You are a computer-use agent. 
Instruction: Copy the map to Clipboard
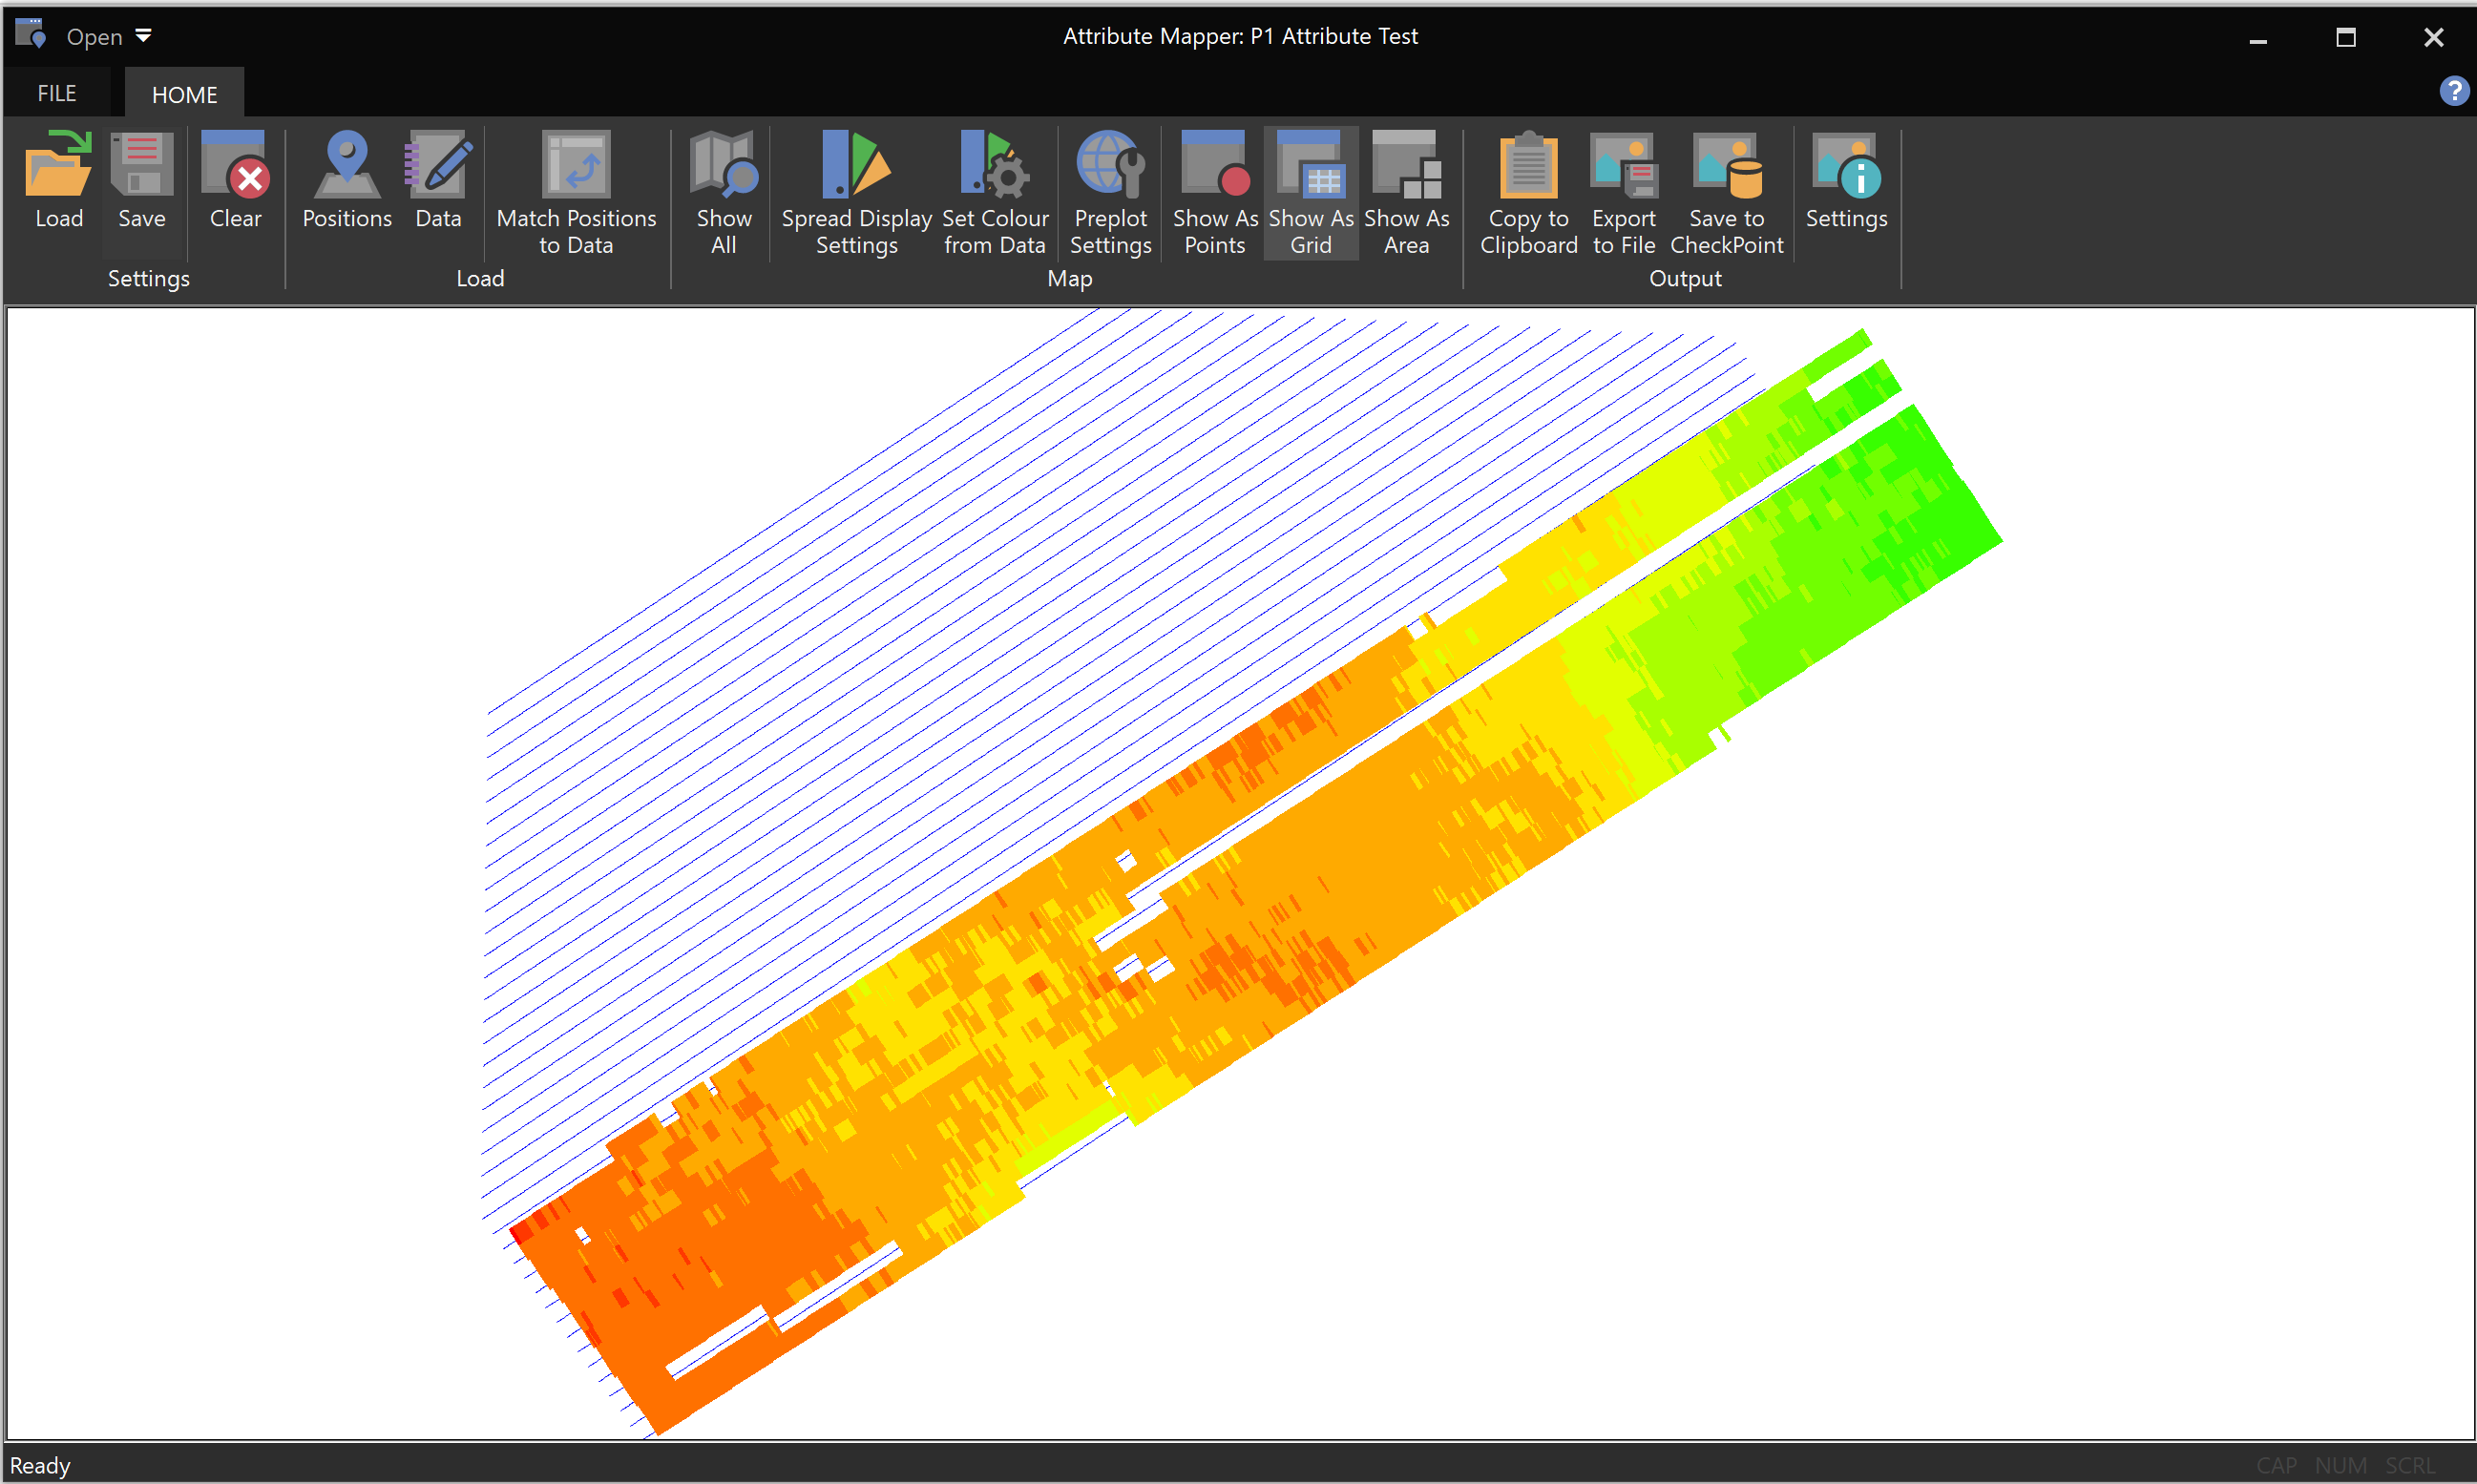pyautogui.click(x=1528, y=193)
